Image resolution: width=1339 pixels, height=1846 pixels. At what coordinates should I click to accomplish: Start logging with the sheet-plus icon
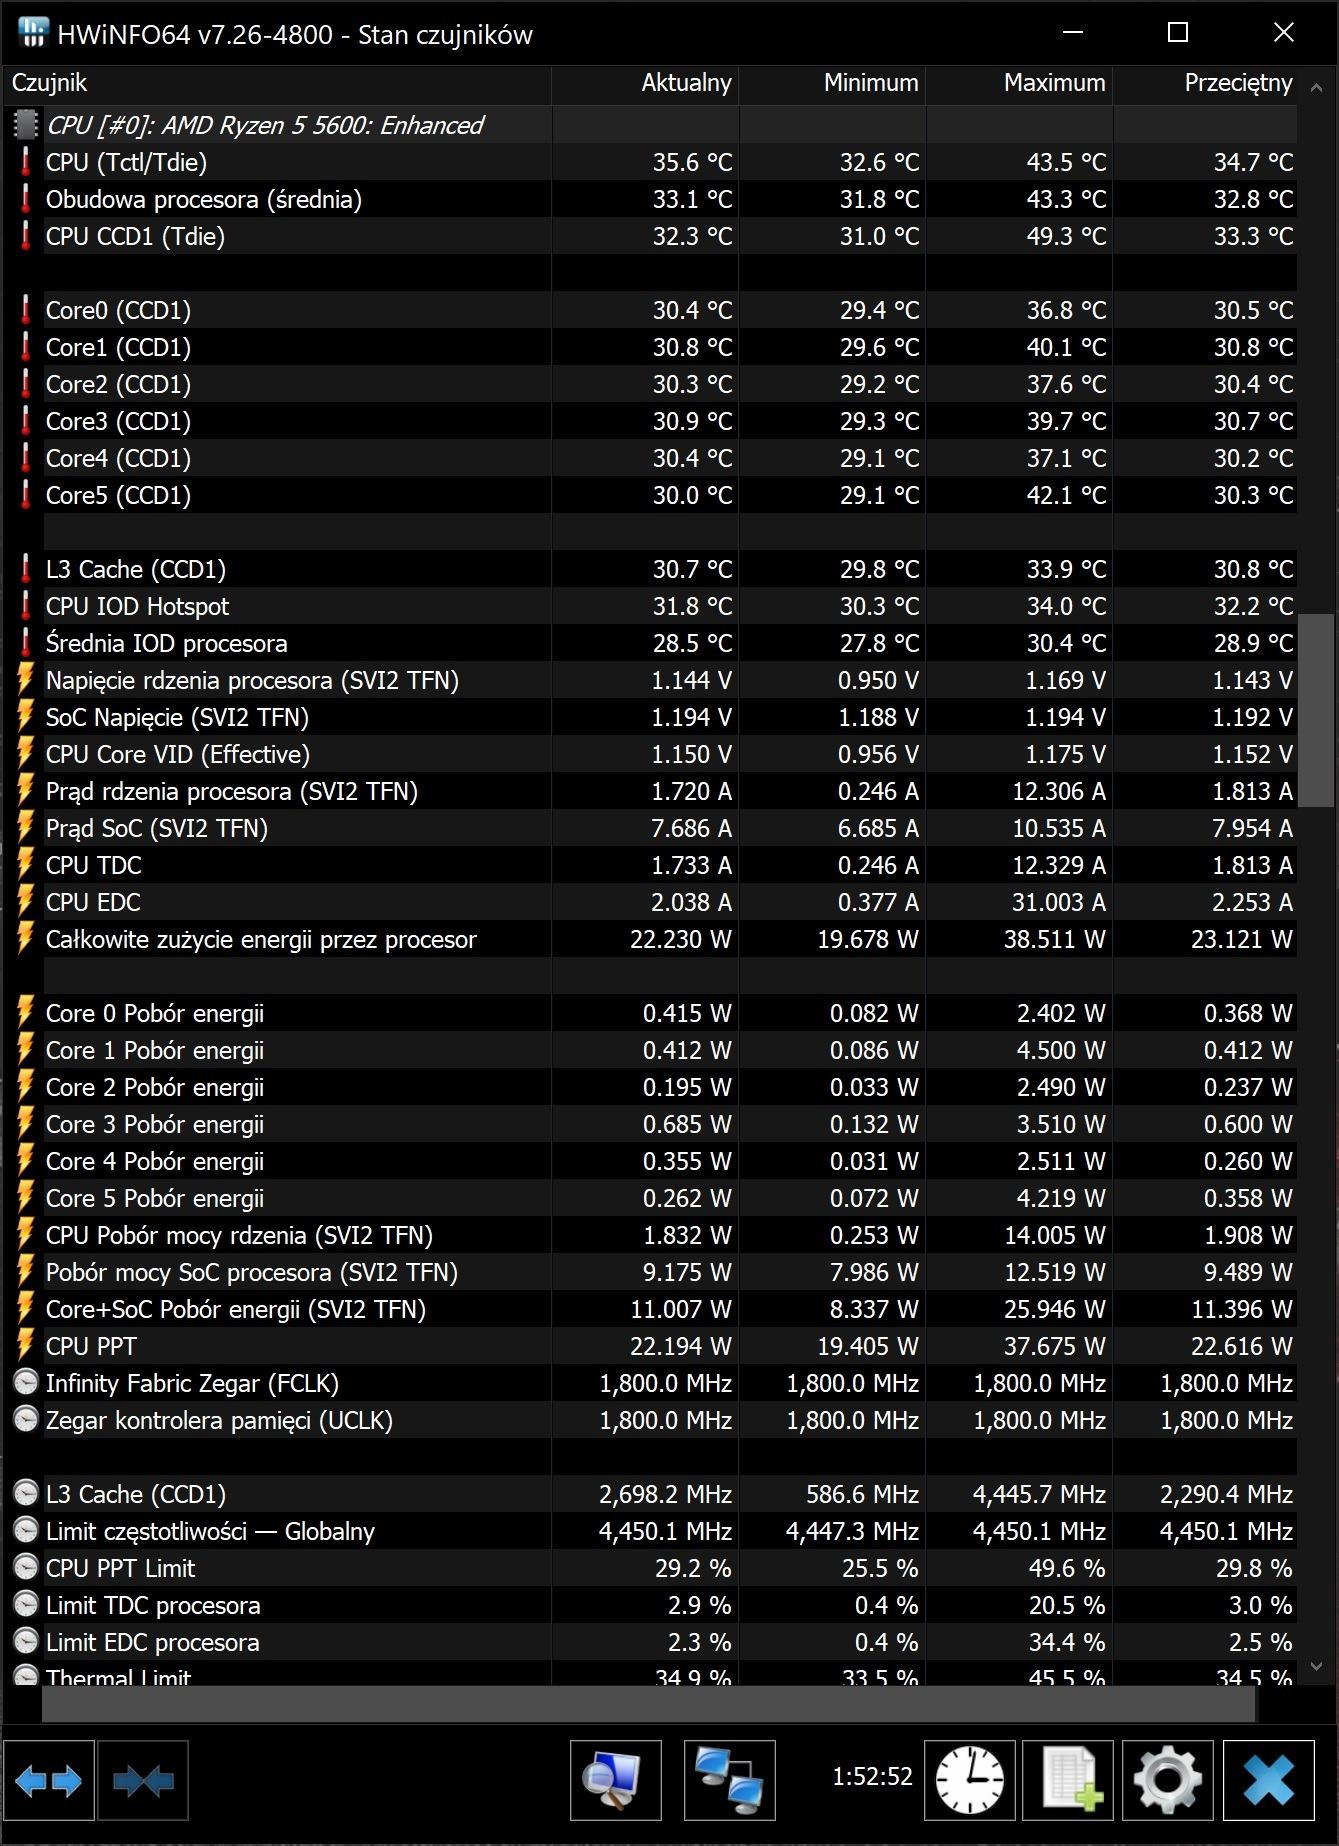pos(1068,1781)
